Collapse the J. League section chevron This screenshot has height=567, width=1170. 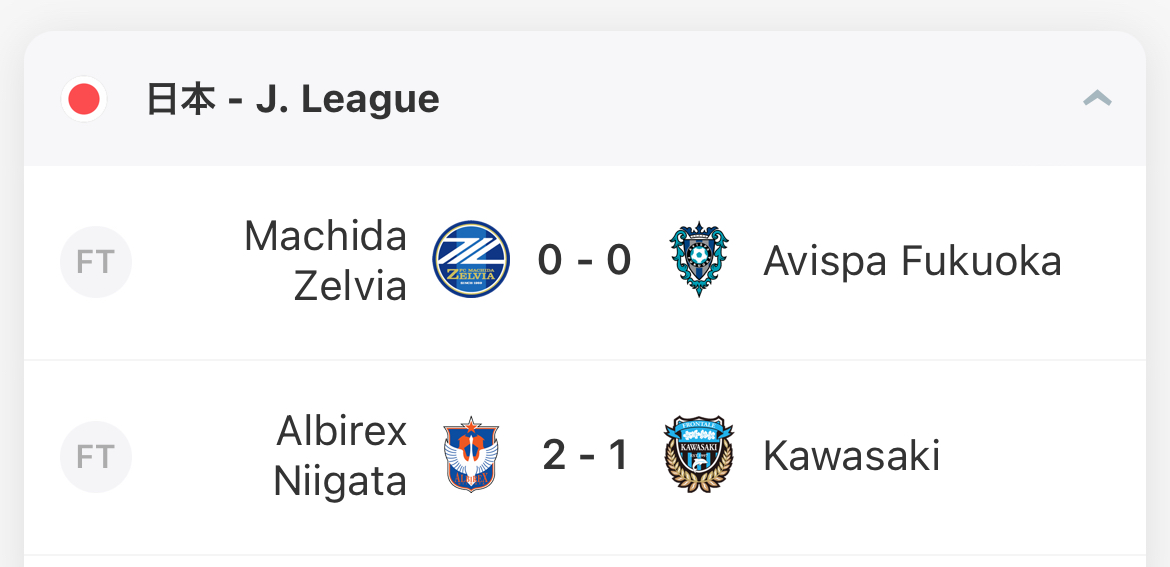tap(1097, 98)
